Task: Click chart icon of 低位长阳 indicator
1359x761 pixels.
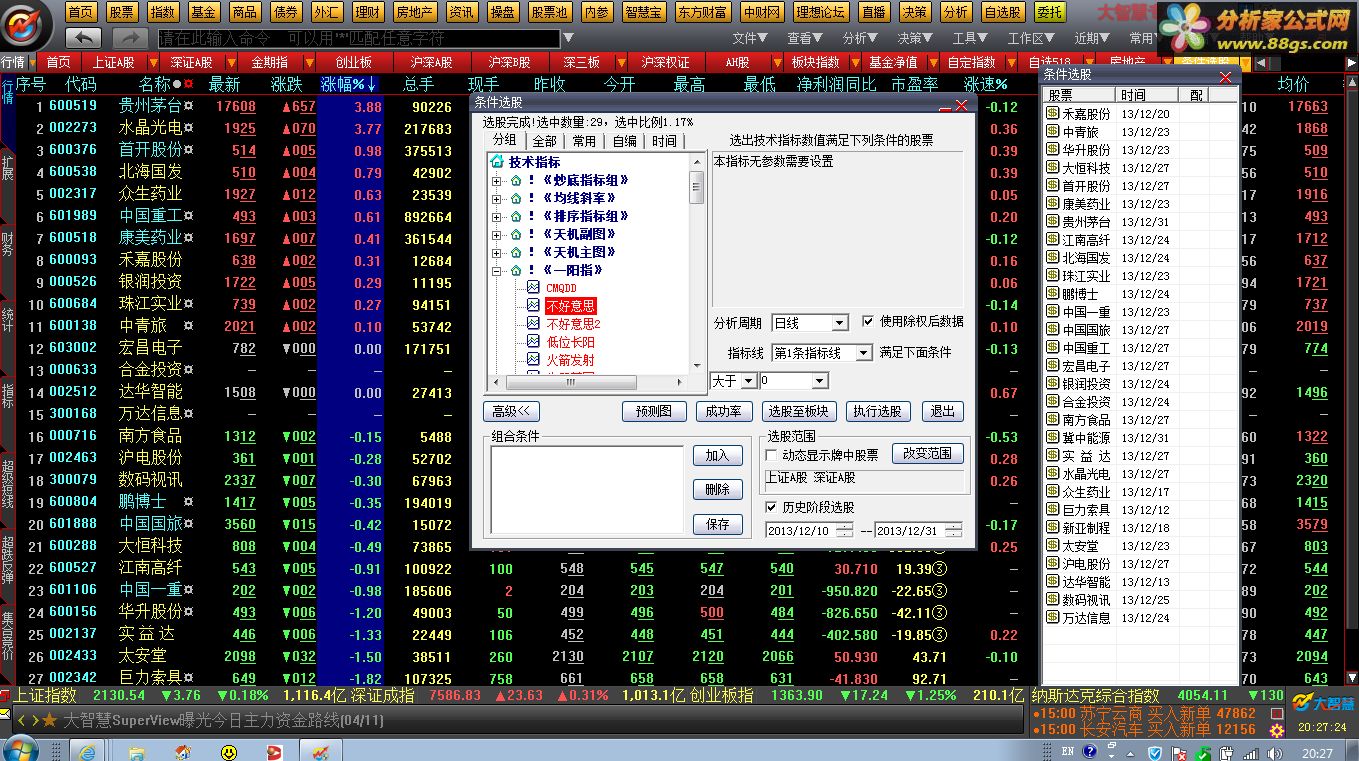Action: tap(534, 342)
